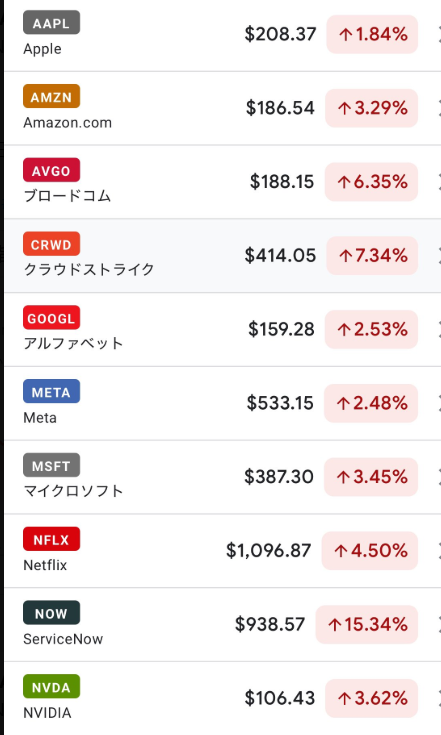Click the NFLX ticker badge
This screenshot has width=441, height=735.
pos(52,539)
